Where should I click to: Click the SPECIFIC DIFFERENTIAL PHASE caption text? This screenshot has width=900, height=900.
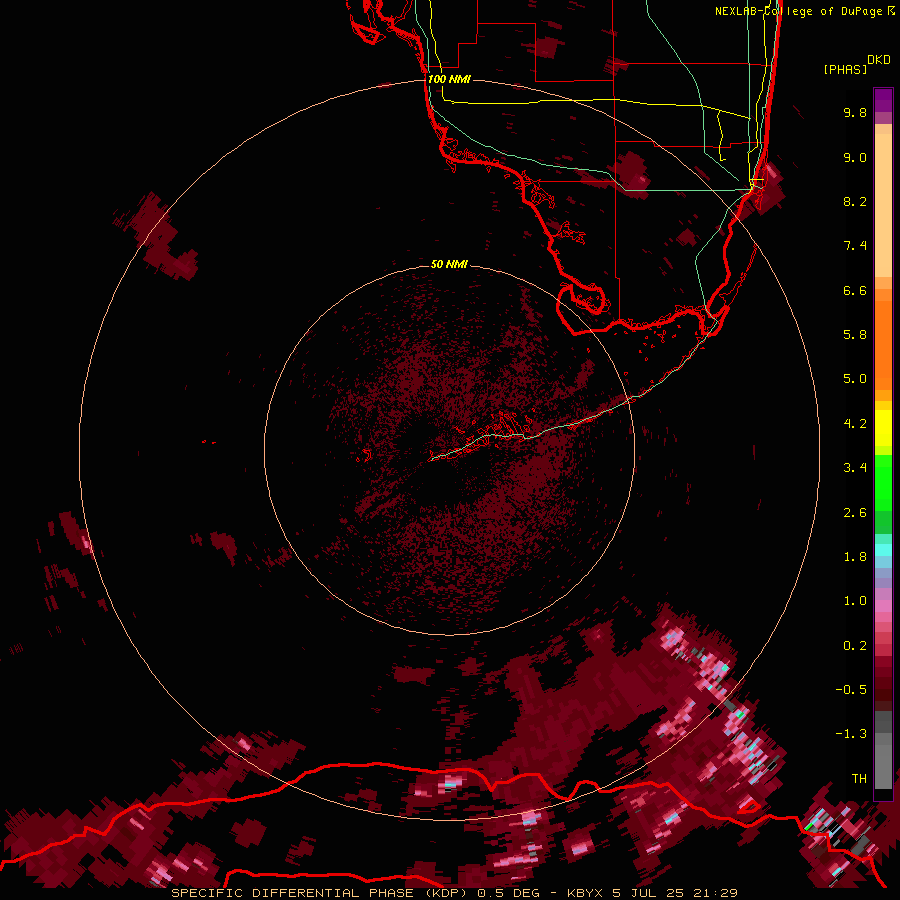(293, 893)
